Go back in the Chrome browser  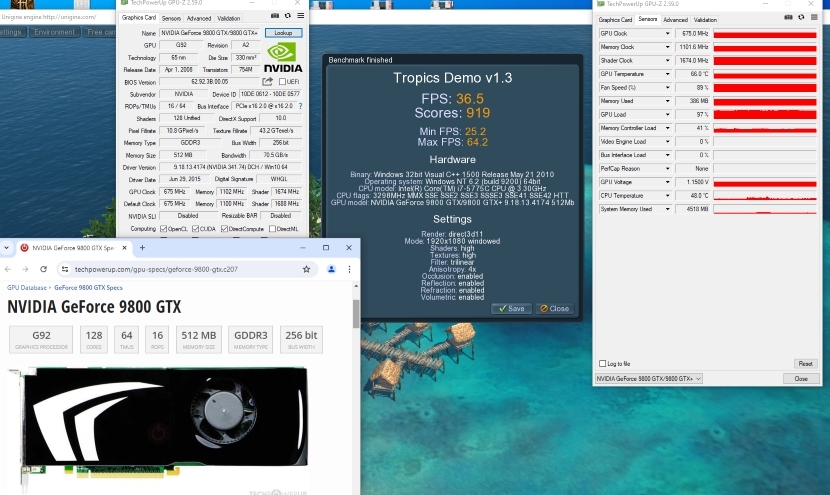(x=8, y=269)
